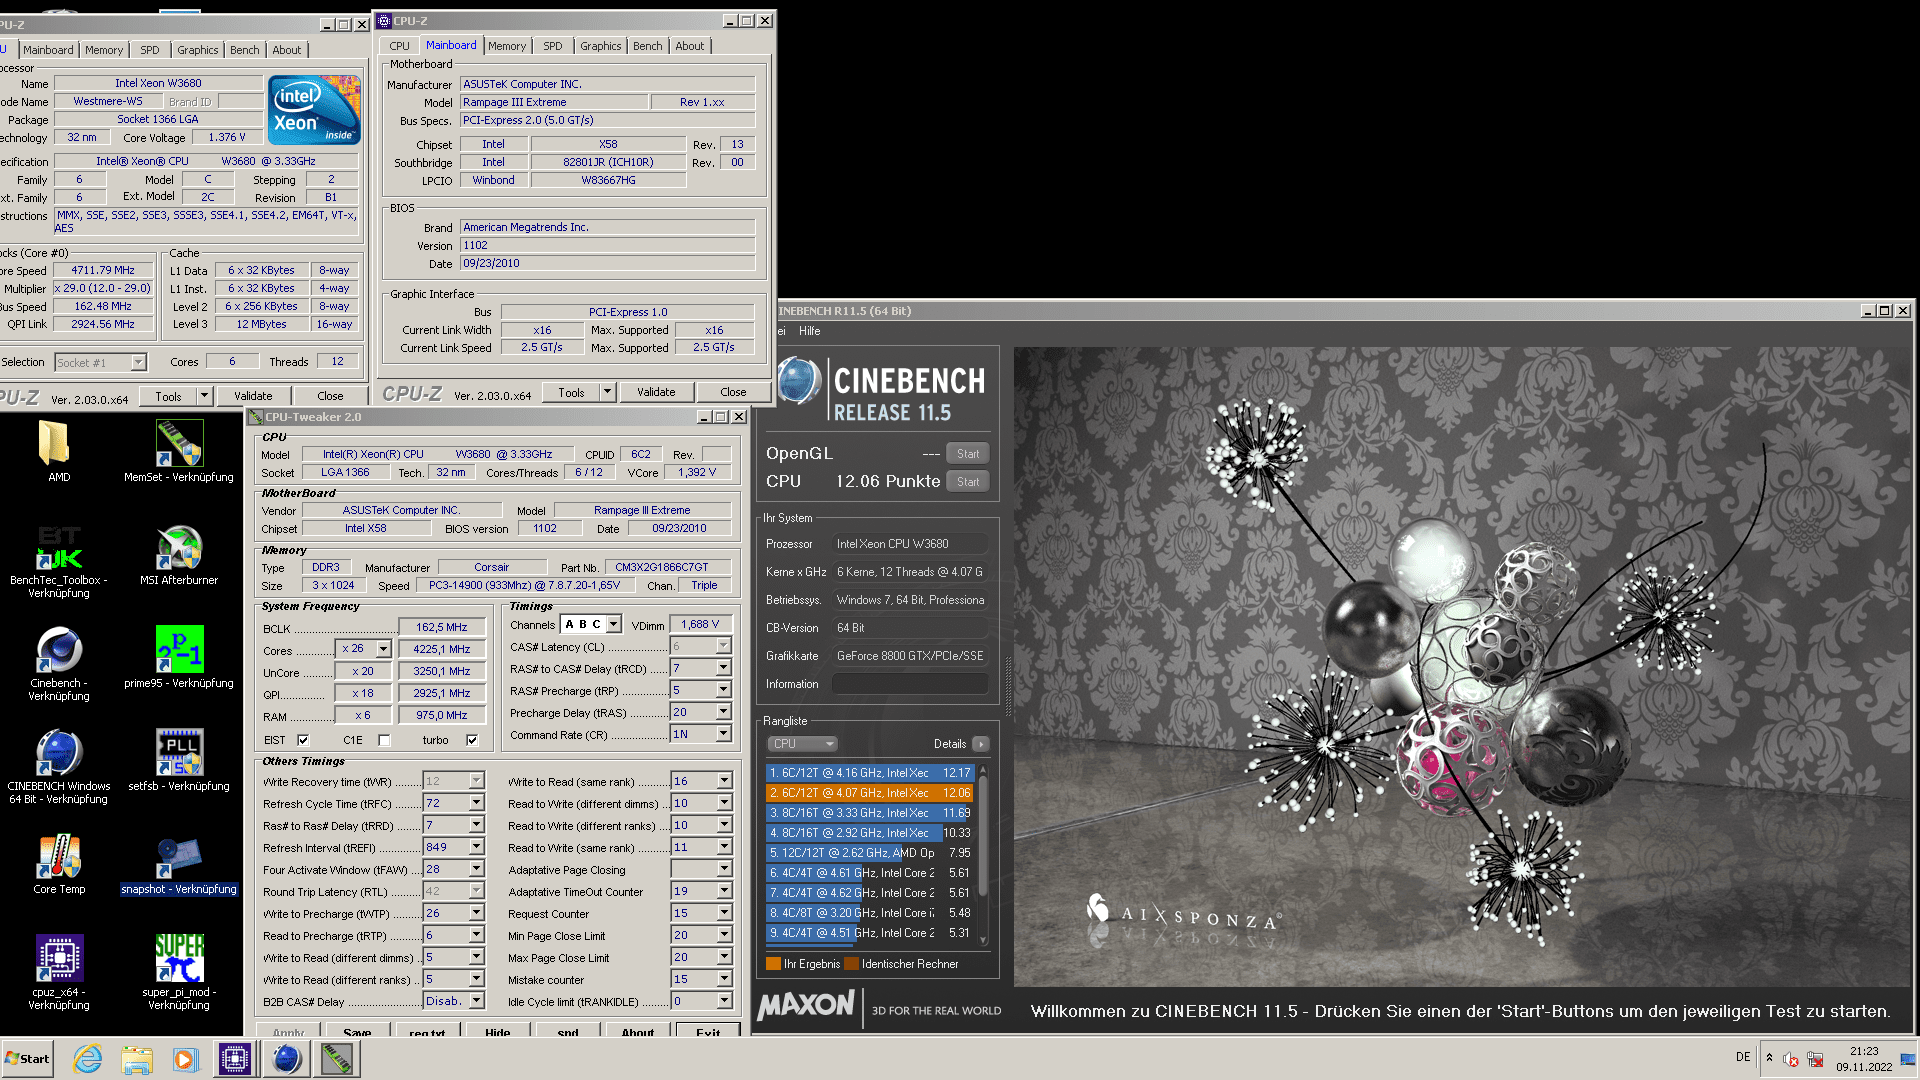Click the Exit button in CPU-Tweaker
The image size is (1920, 1080).
[708, 1031]
